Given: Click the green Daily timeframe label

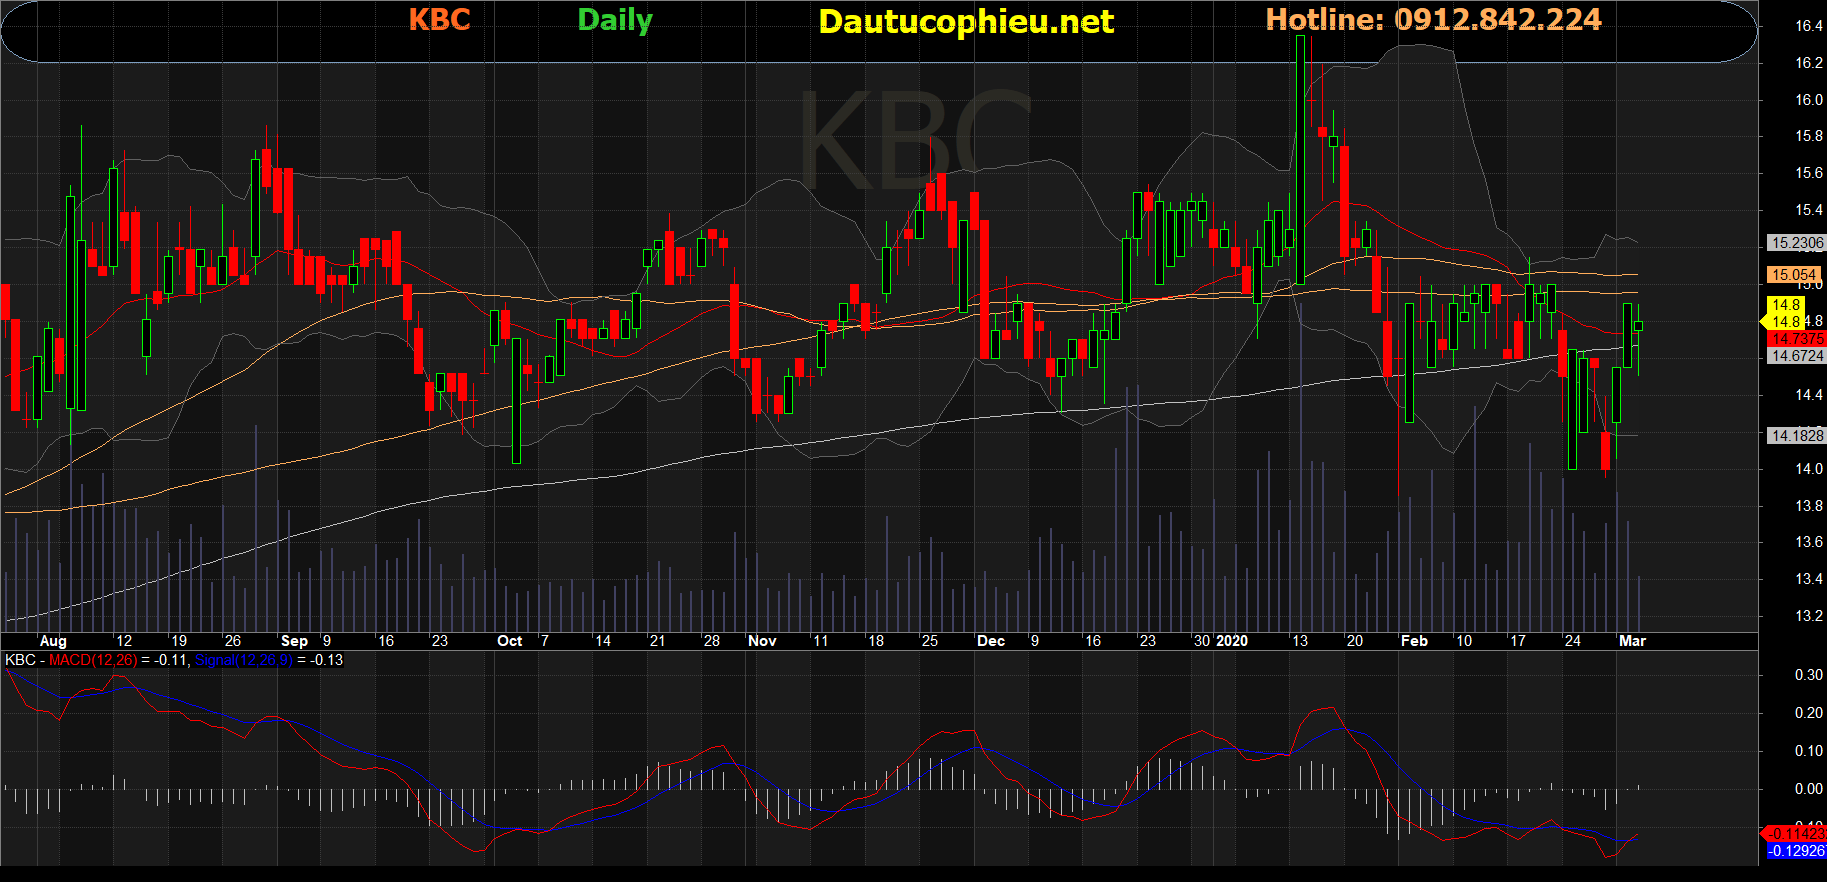Looking at the screenshot, I should pyautogui.click(x=614, y=20).
